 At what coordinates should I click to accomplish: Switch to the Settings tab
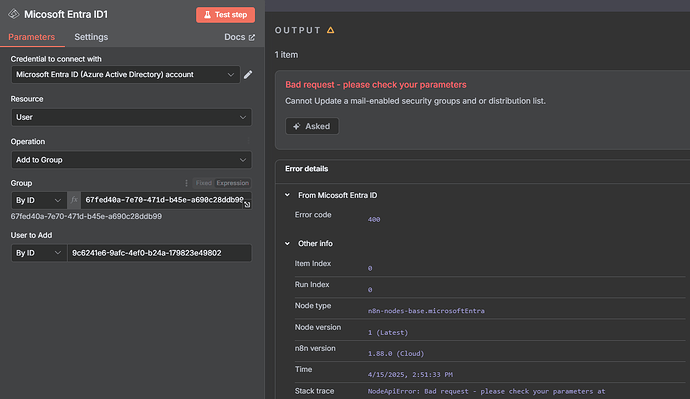(91, 37)
